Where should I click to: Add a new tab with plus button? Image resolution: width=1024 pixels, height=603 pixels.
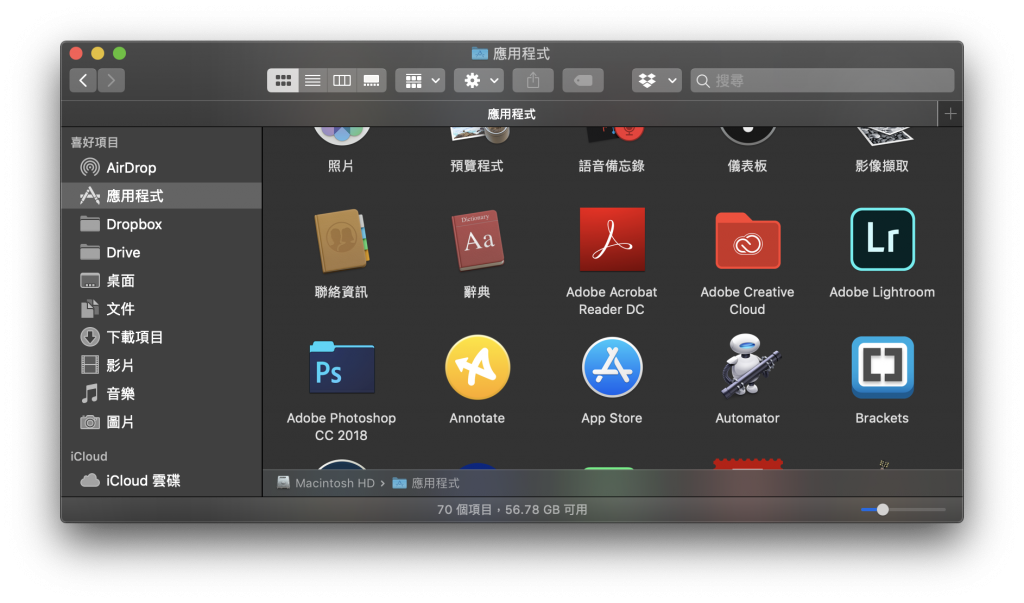pos(950,114)
